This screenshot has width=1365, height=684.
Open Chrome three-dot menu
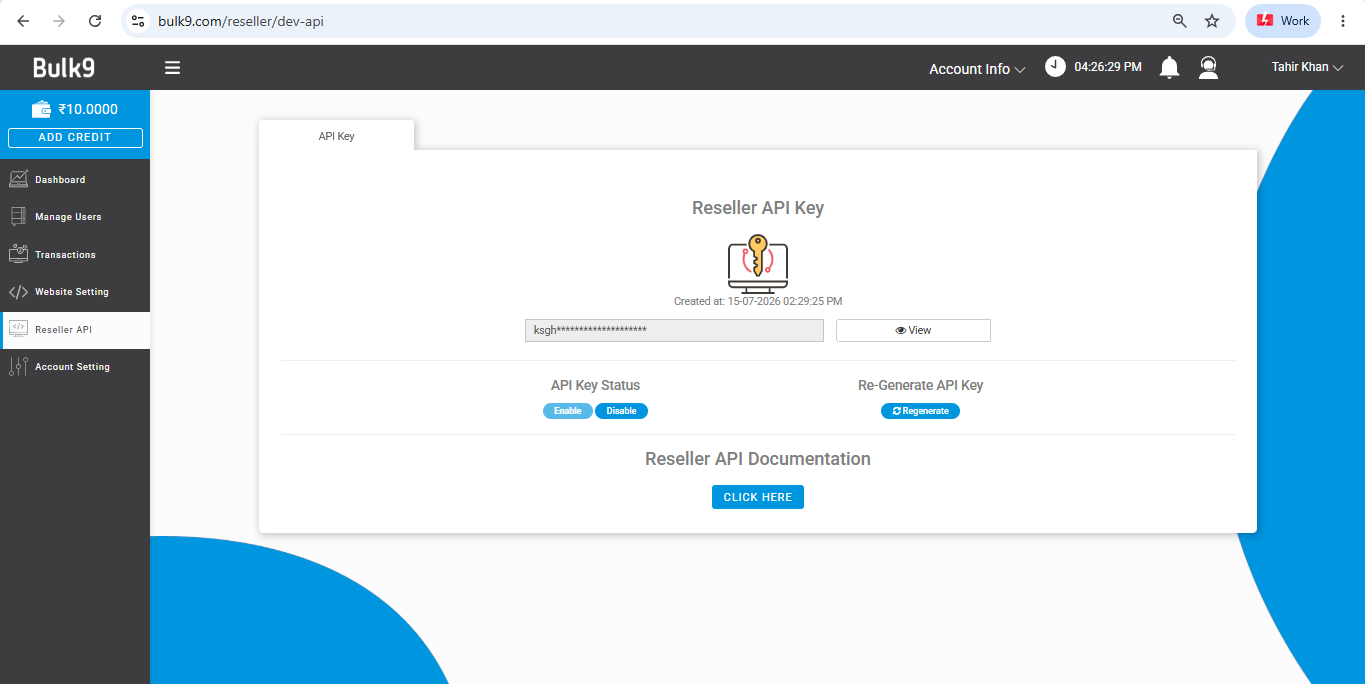pyautogui.click(x=1343, y=21)
